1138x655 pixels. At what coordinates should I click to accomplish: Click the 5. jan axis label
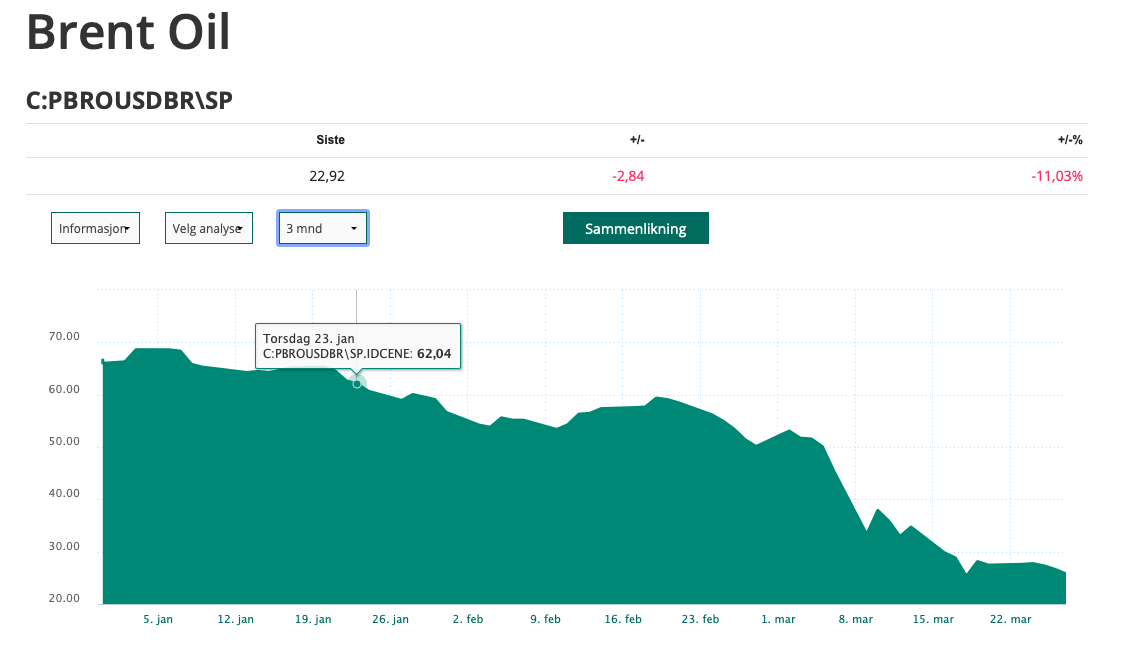click(x=158, y=619)
